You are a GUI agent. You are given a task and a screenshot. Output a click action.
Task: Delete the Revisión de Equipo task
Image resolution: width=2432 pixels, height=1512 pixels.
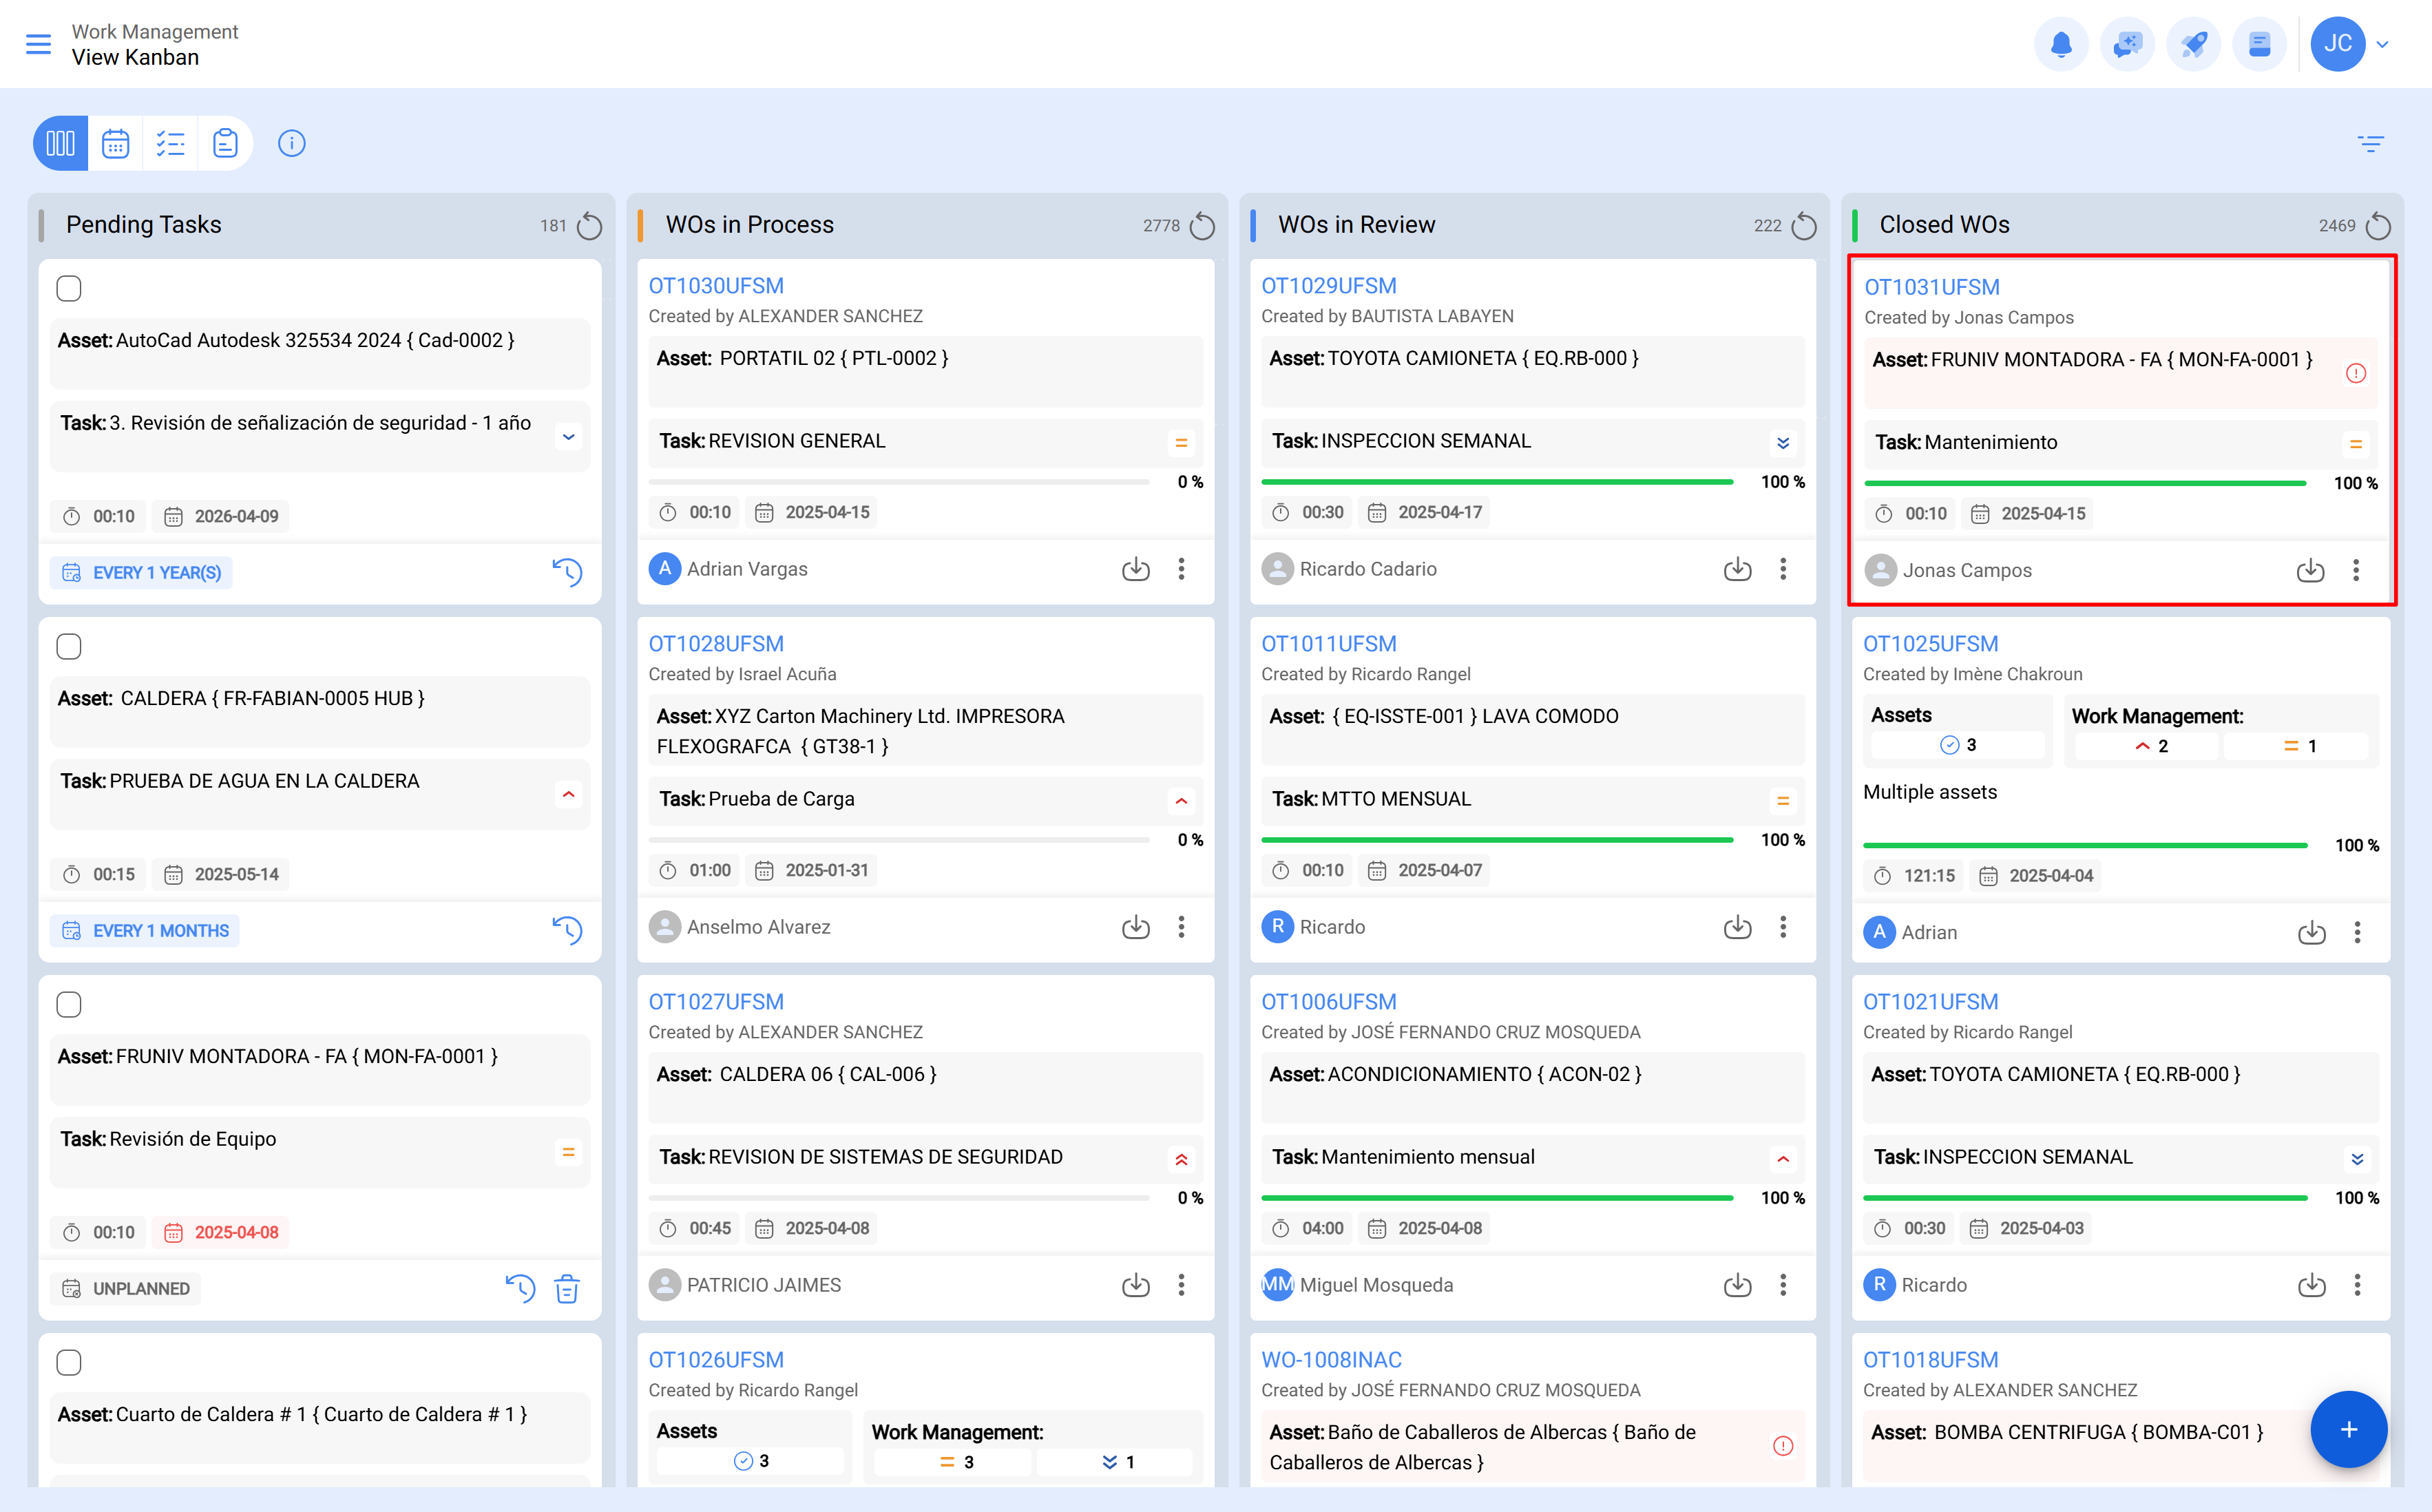coord(567,1288)
